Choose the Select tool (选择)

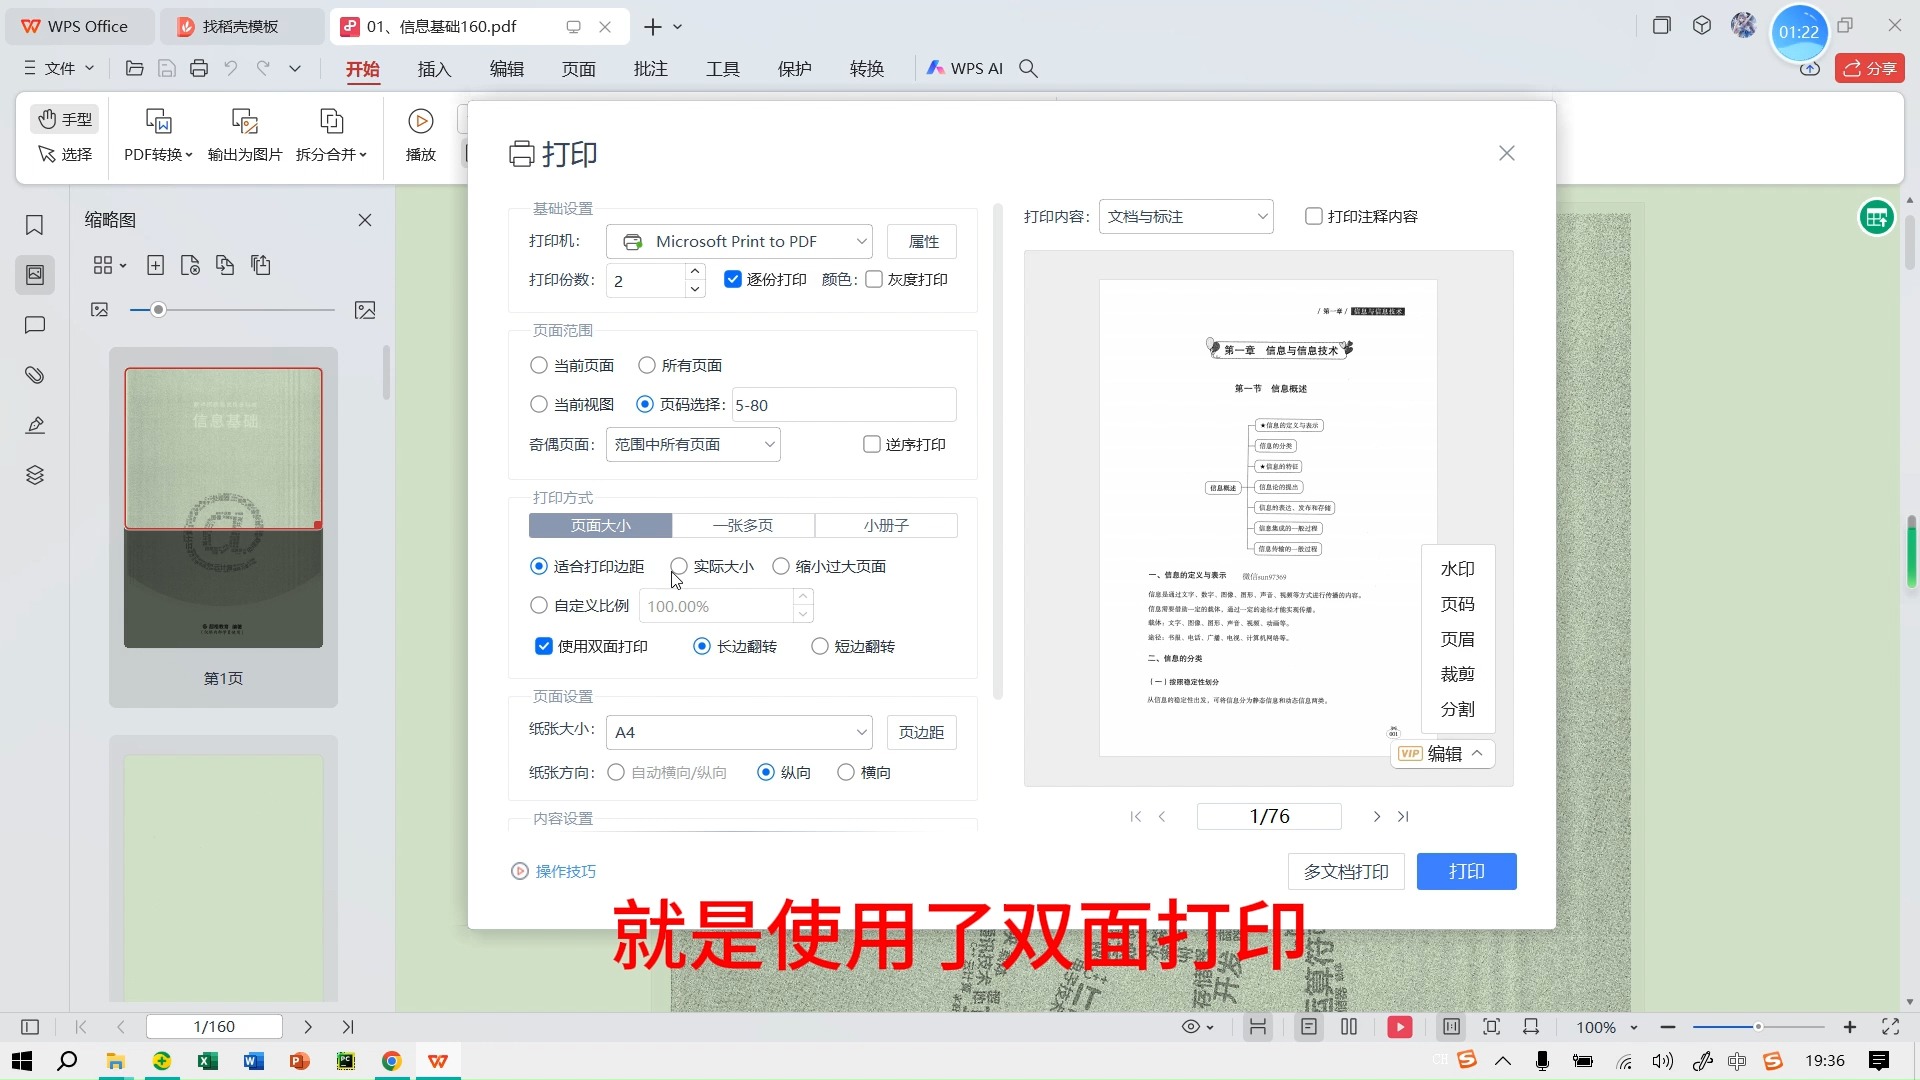[65, 154]
